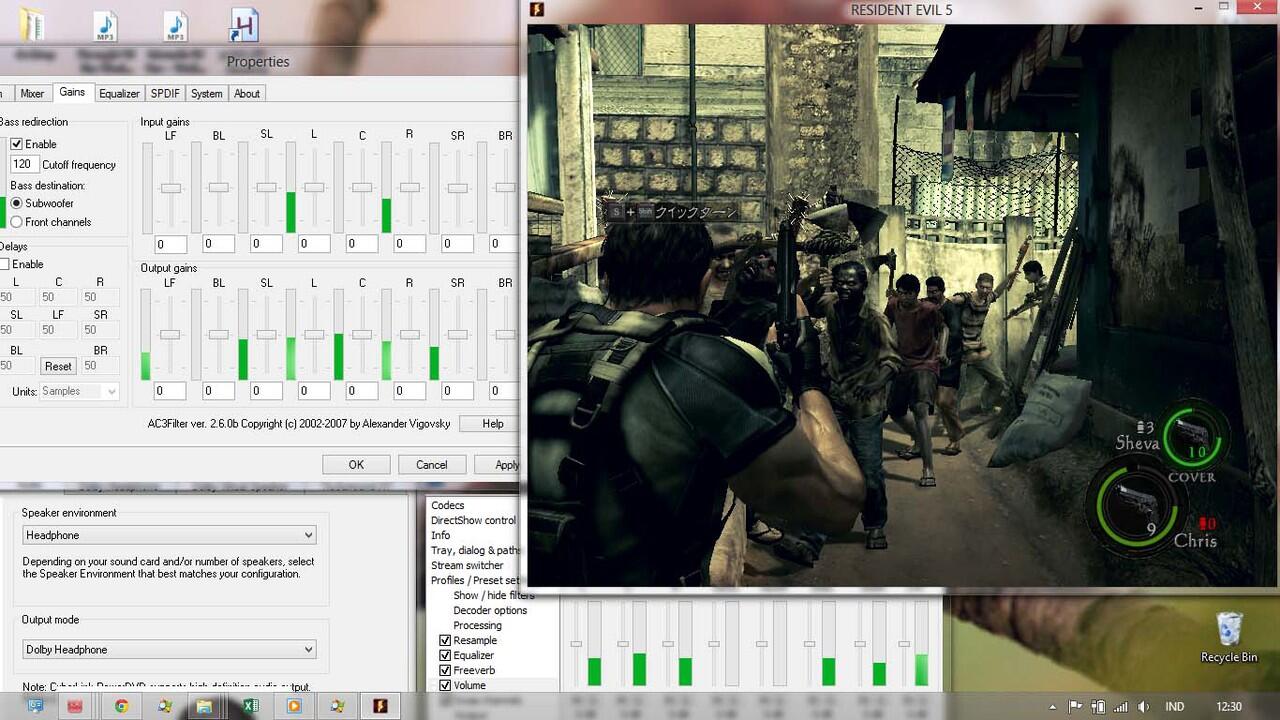Open the orange media player taskbar icon

point(294,706)
